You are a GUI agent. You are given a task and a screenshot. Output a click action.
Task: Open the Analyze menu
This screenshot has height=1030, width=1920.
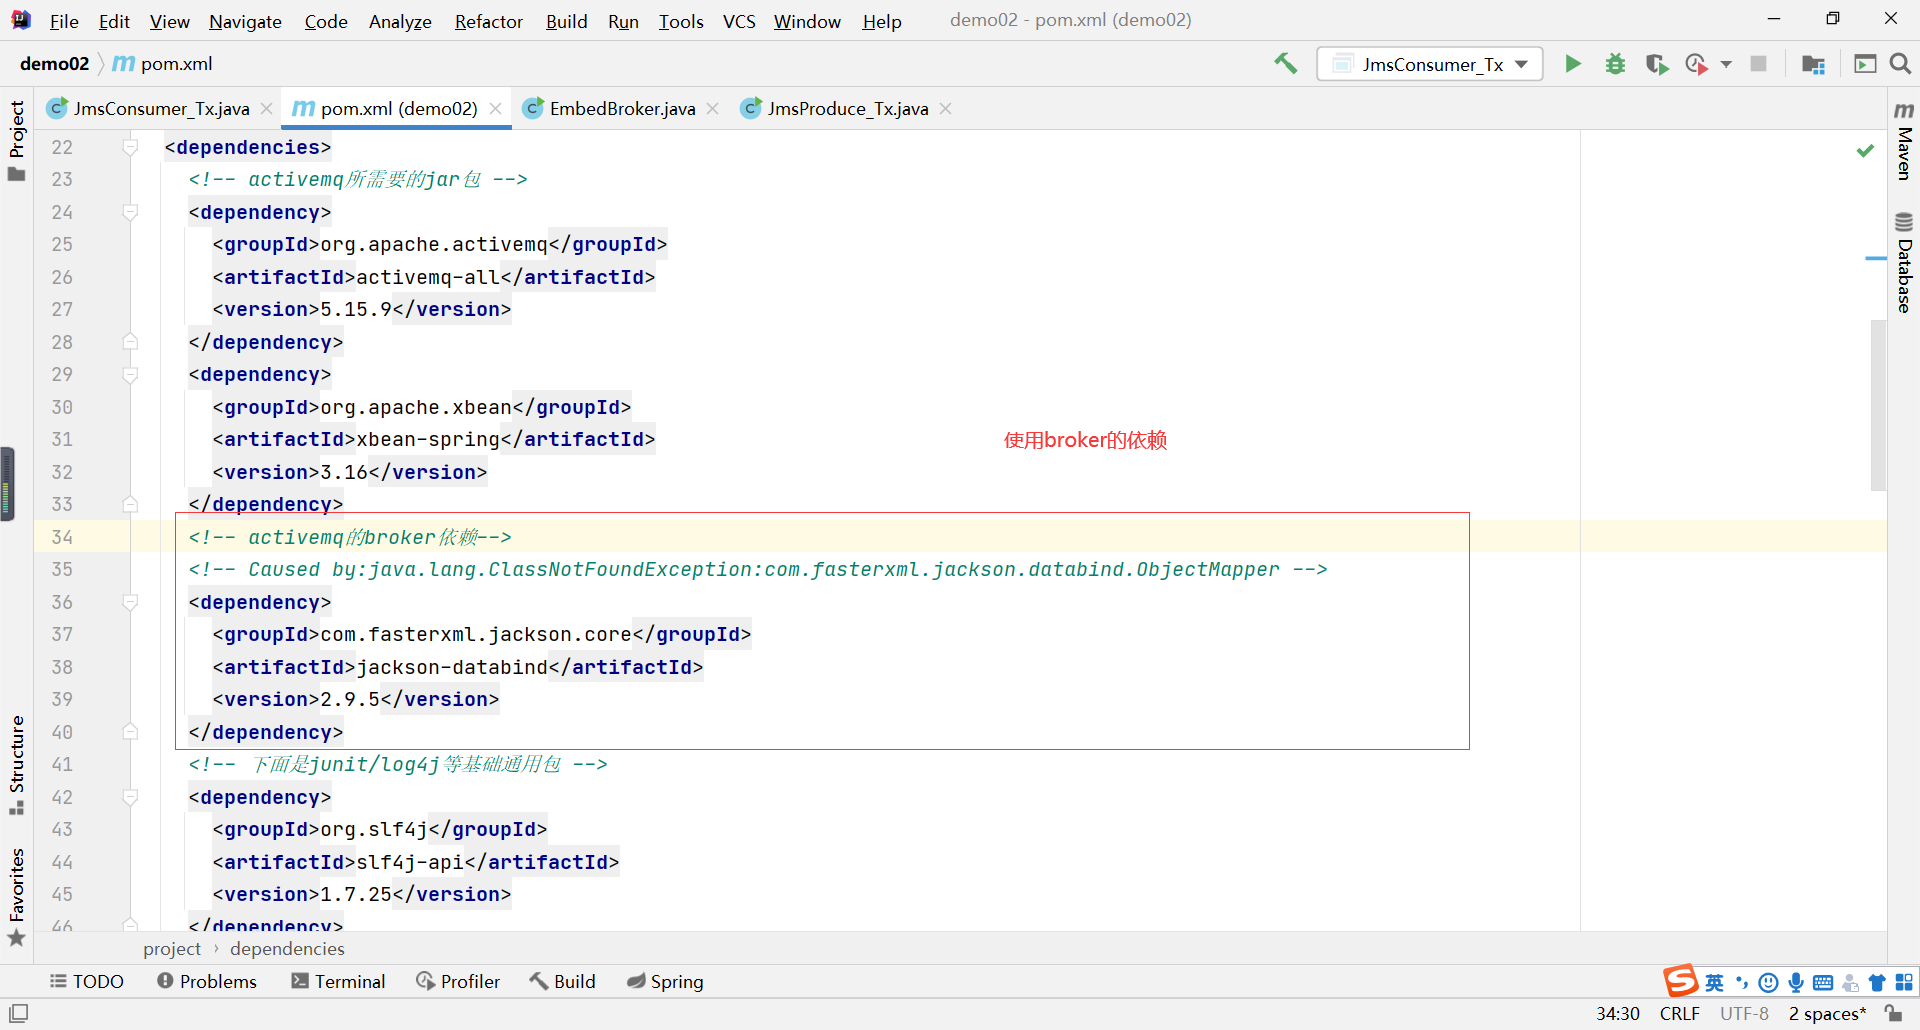[400, 21]
